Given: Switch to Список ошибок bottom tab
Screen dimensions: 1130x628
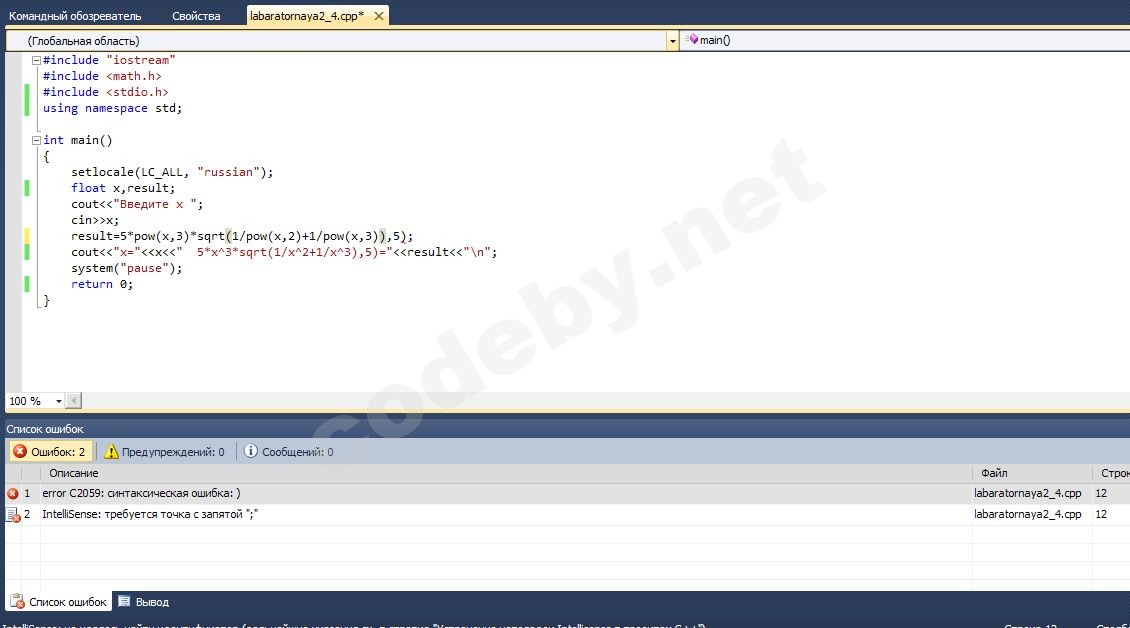Looking at the screenshot, I should pos(58,602).
